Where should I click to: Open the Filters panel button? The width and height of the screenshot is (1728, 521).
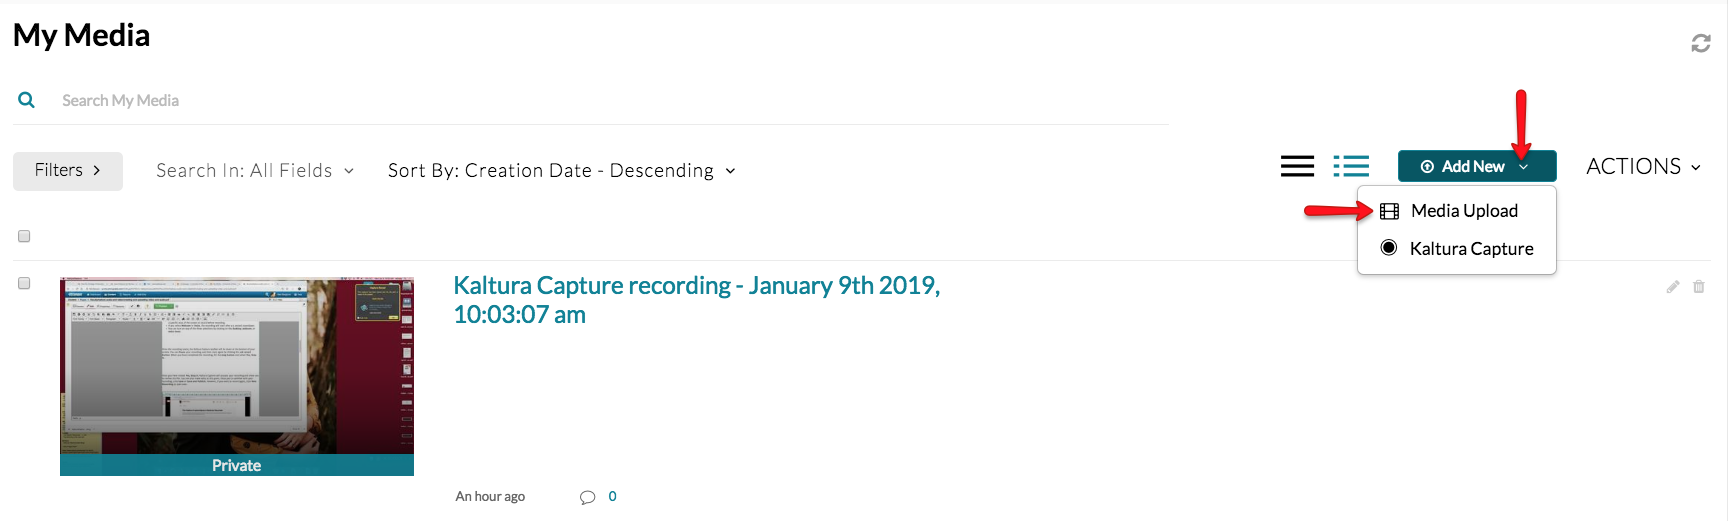point(68,171)
